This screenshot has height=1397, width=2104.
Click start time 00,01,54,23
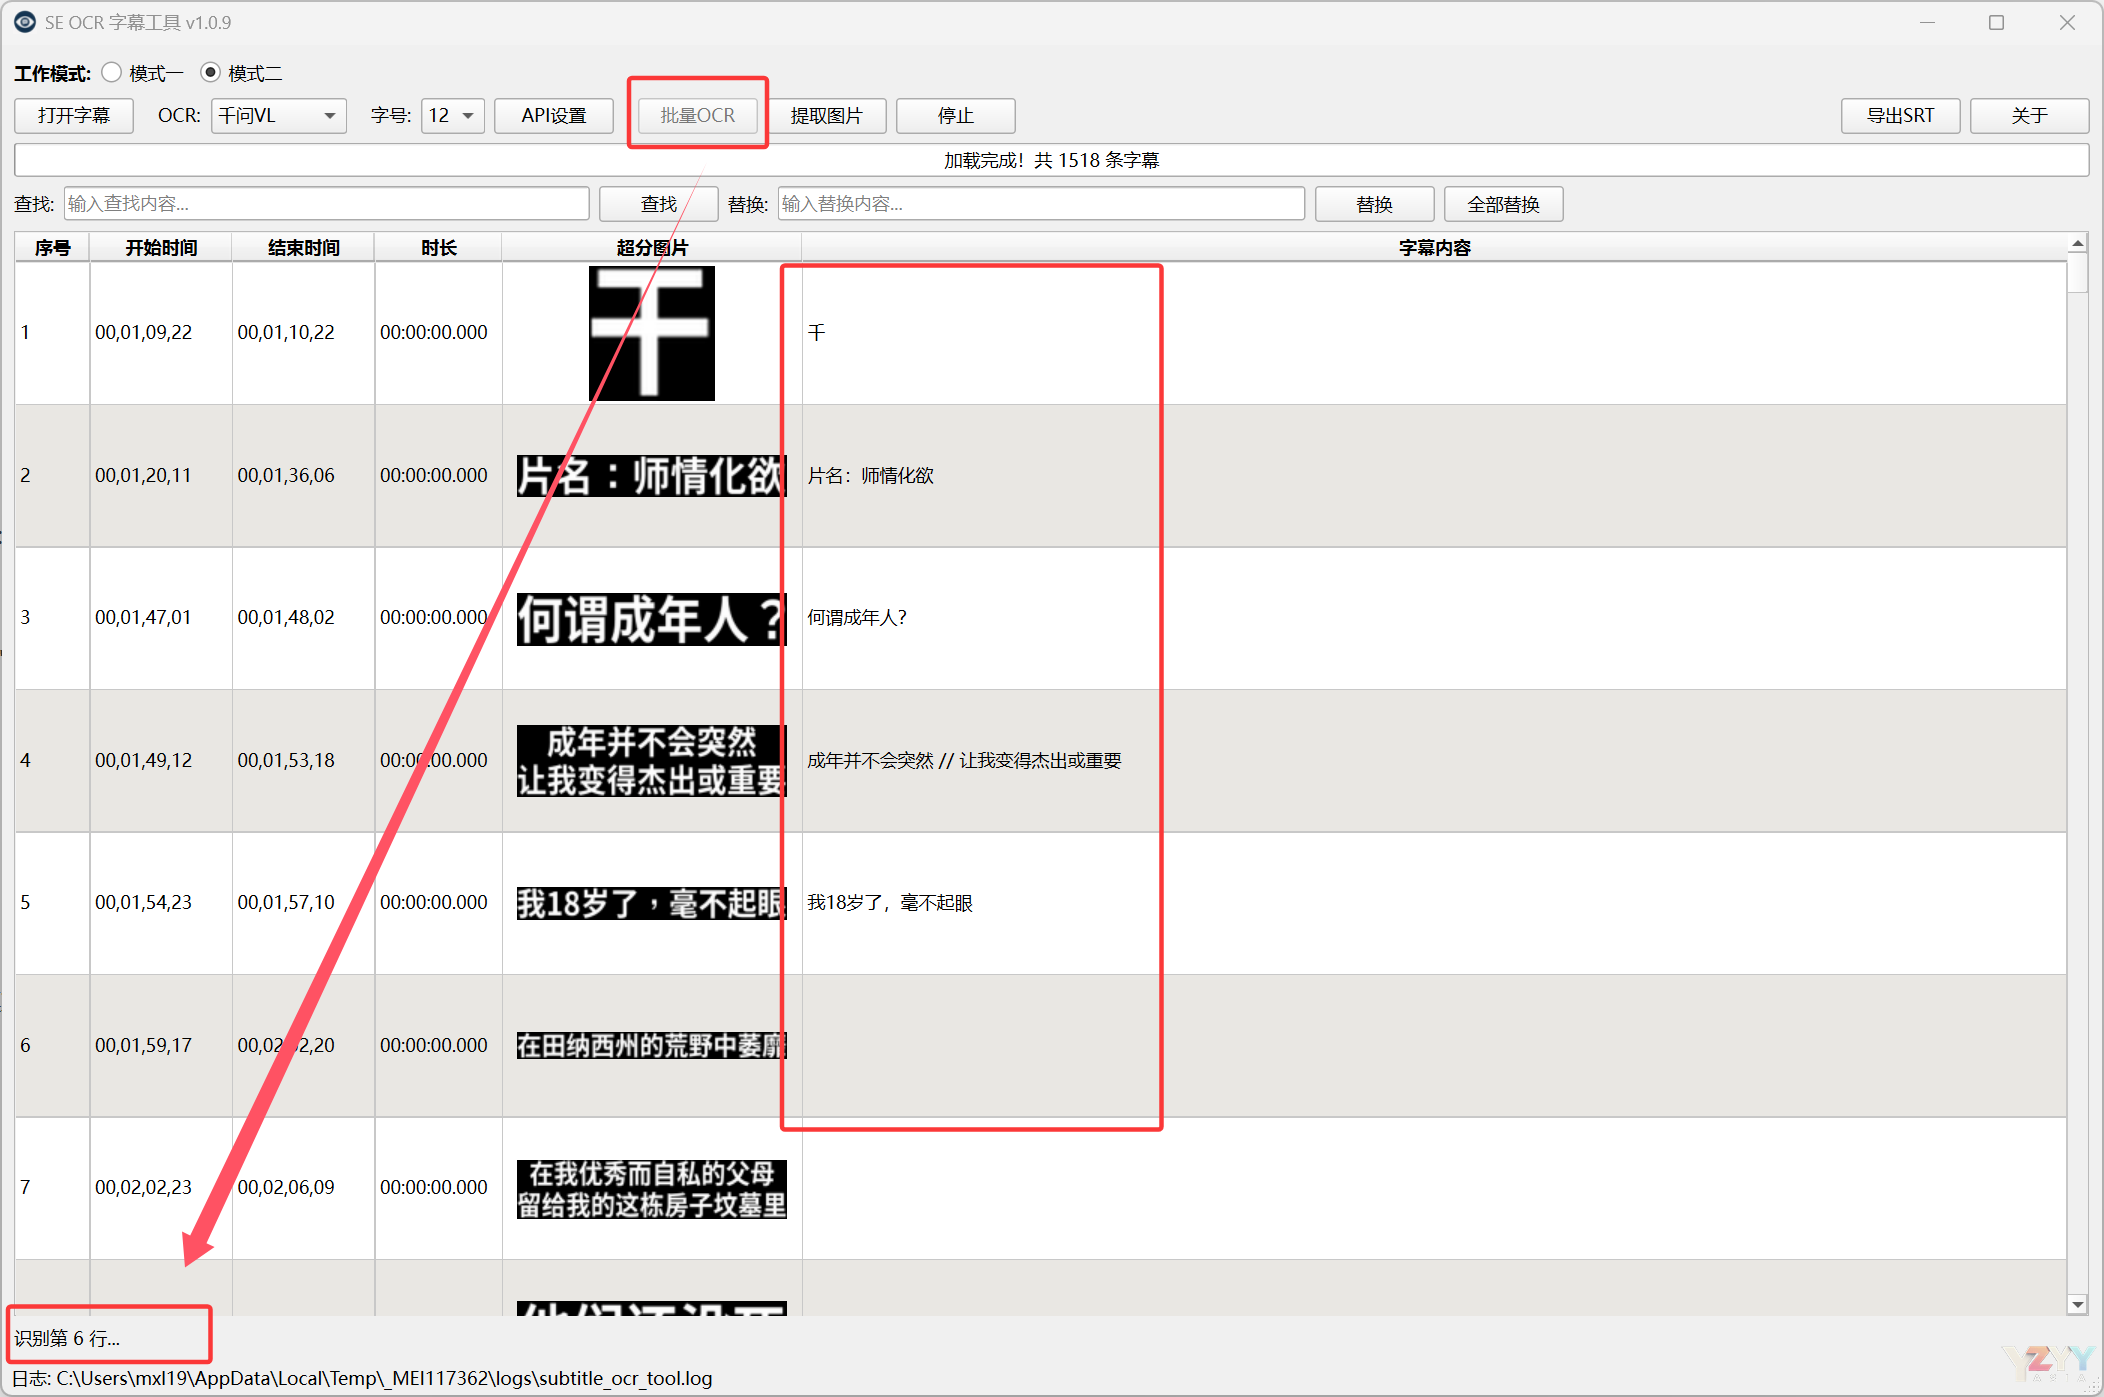coord(144,903)
